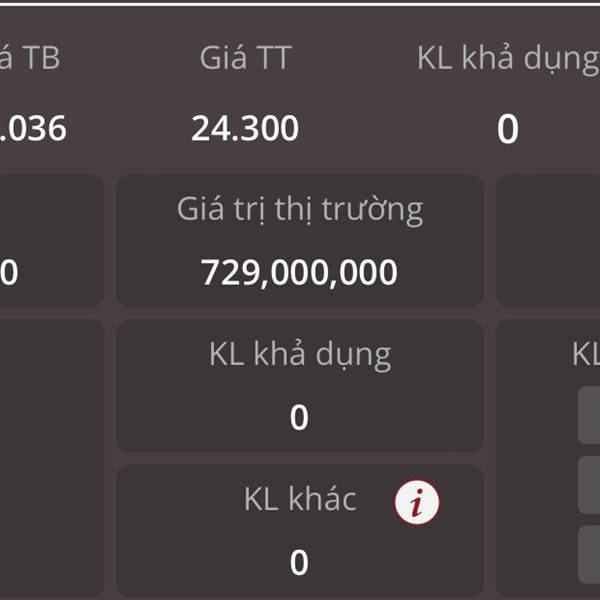
Task: Click the 729,000,000 market value figure
Action: (x=299, y=272)
